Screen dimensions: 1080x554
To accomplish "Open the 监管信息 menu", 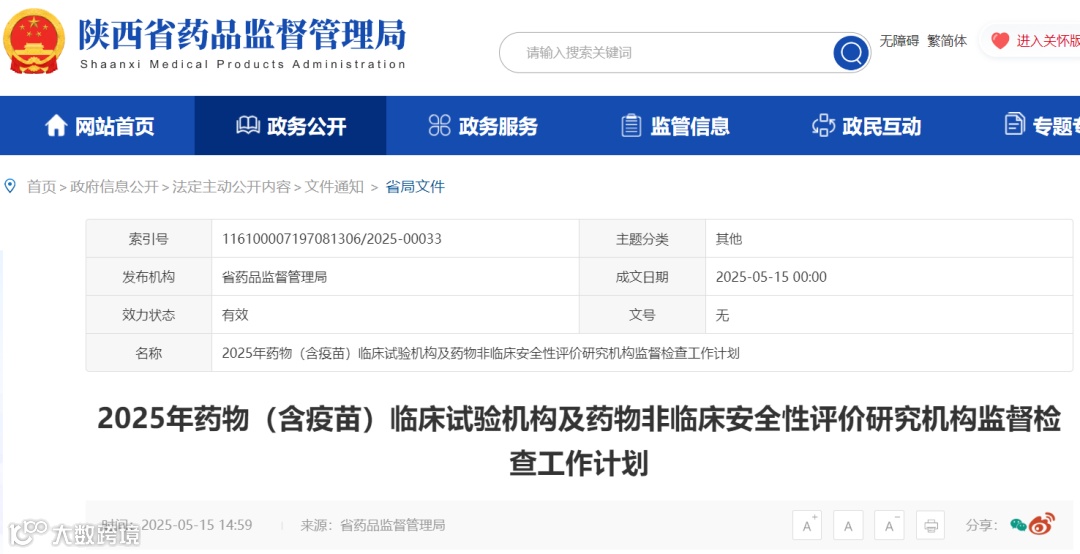I will pos(674,125).
